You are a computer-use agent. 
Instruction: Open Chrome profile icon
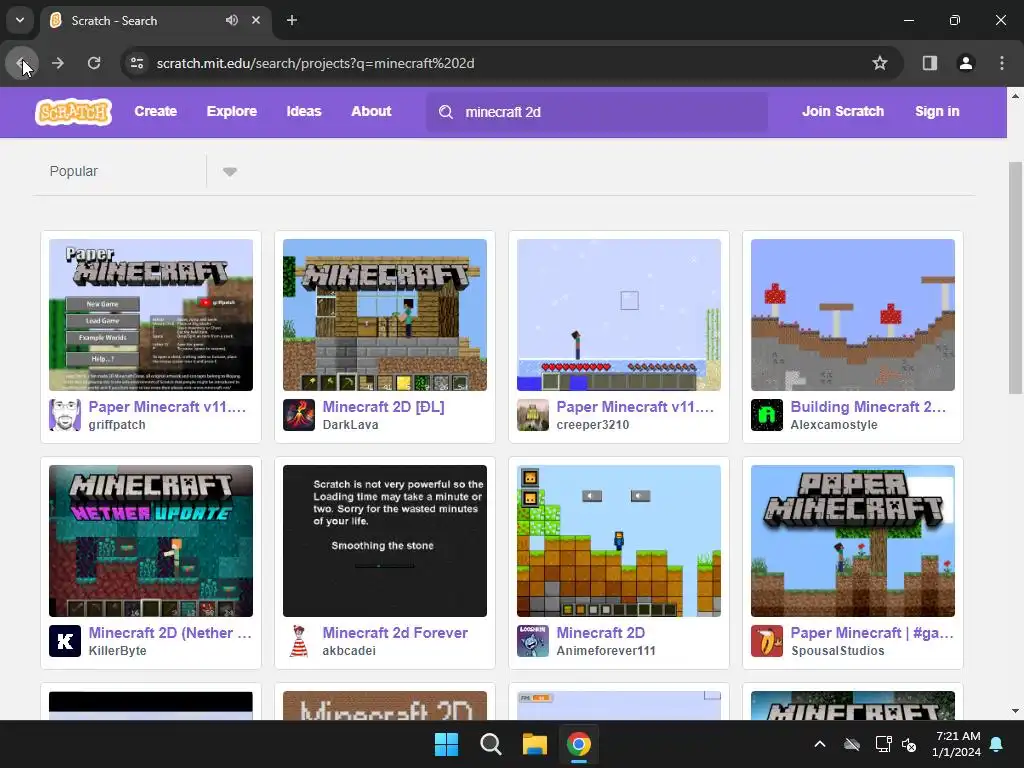(966, 63)
